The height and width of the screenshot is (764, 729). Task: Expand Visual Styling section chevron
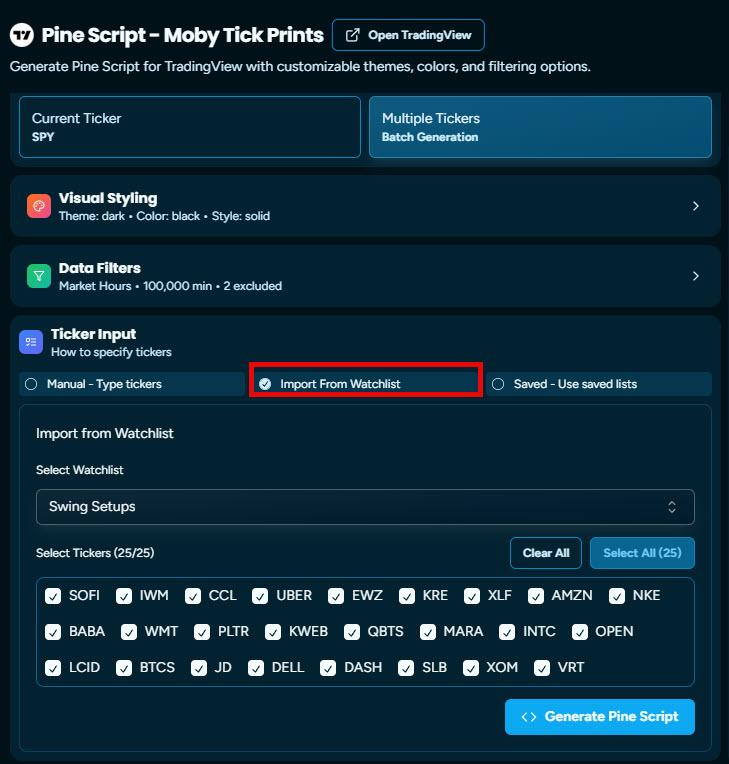click(696, 206)
